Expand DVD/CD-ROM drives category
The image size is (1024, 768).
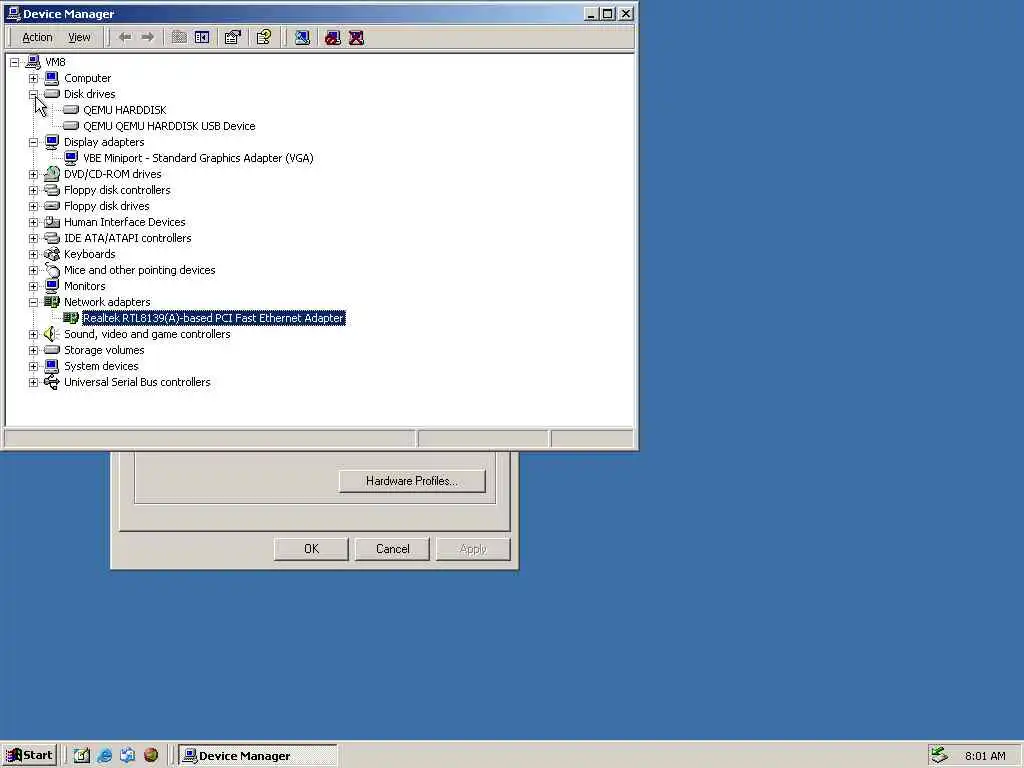pyautogui.click(x=33, y=174)
